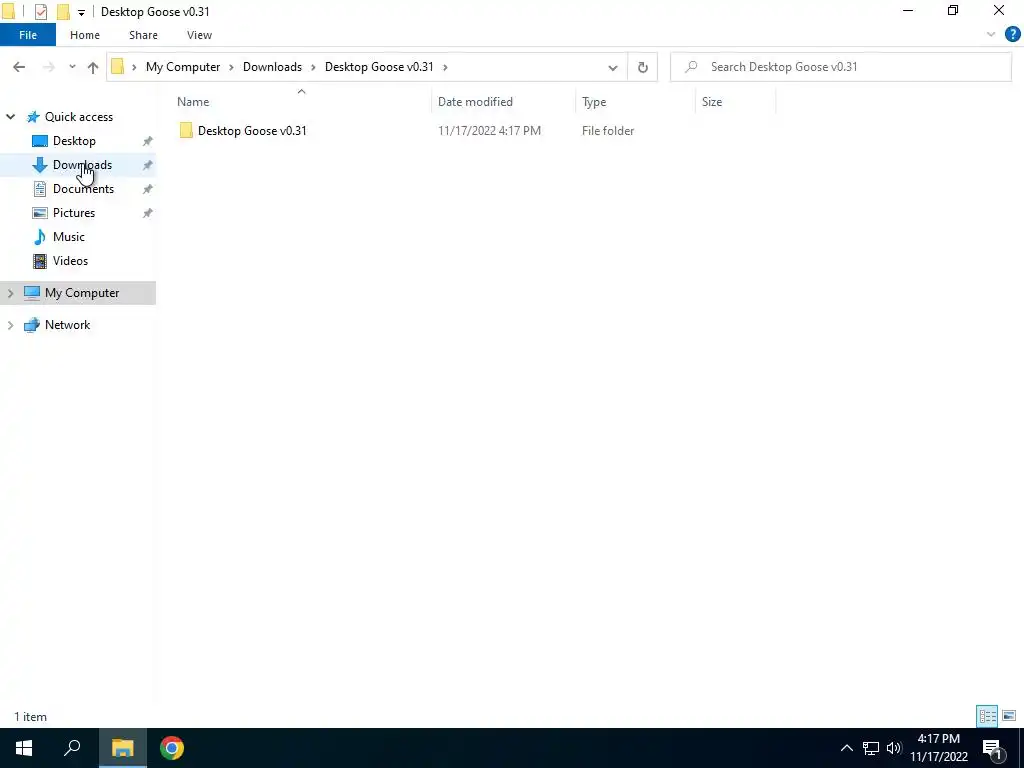Select the Desktop Goose v0.31 folder name
Image resolution: width=1024 pixels, height=768 pixels.
click(x=252, y=131)
